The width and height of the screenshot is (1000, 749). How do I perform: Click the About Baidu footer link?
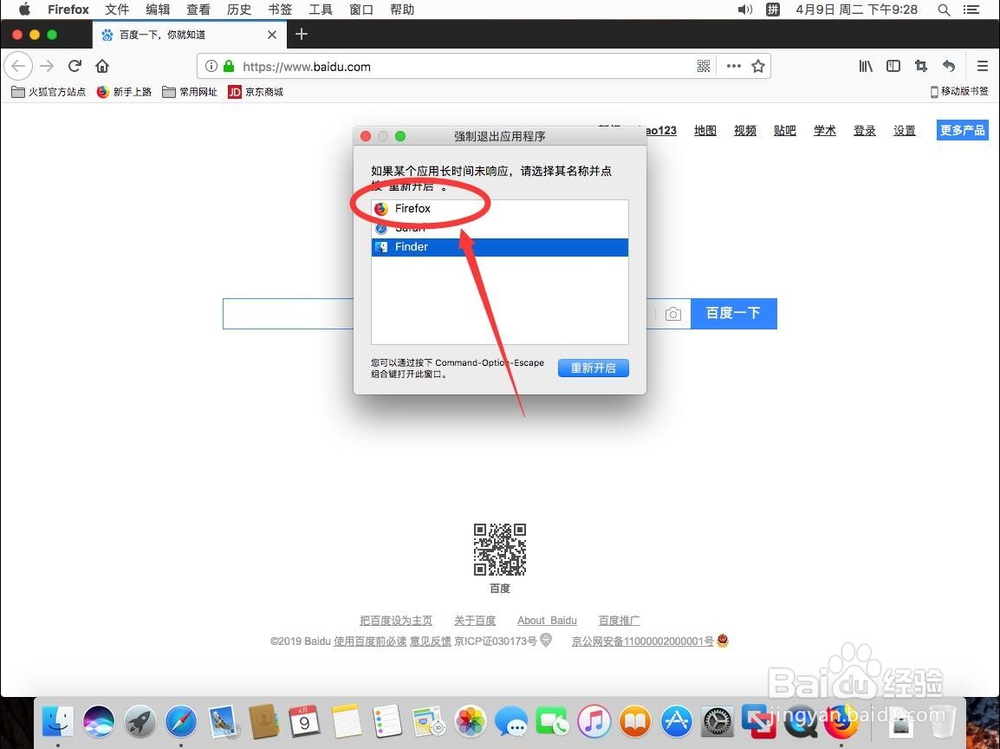point(547,620)
